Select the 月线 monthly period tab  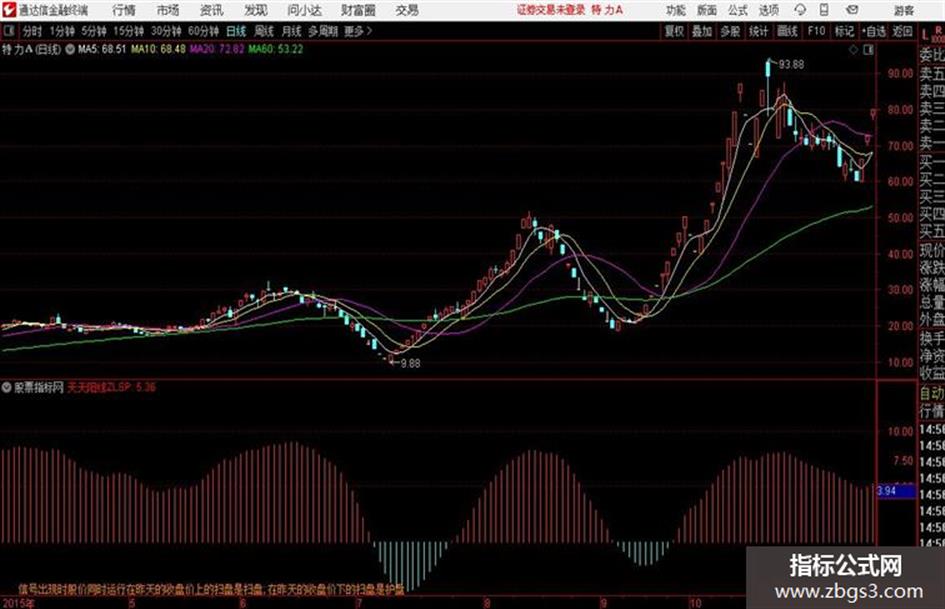click(x=292, y=31)
